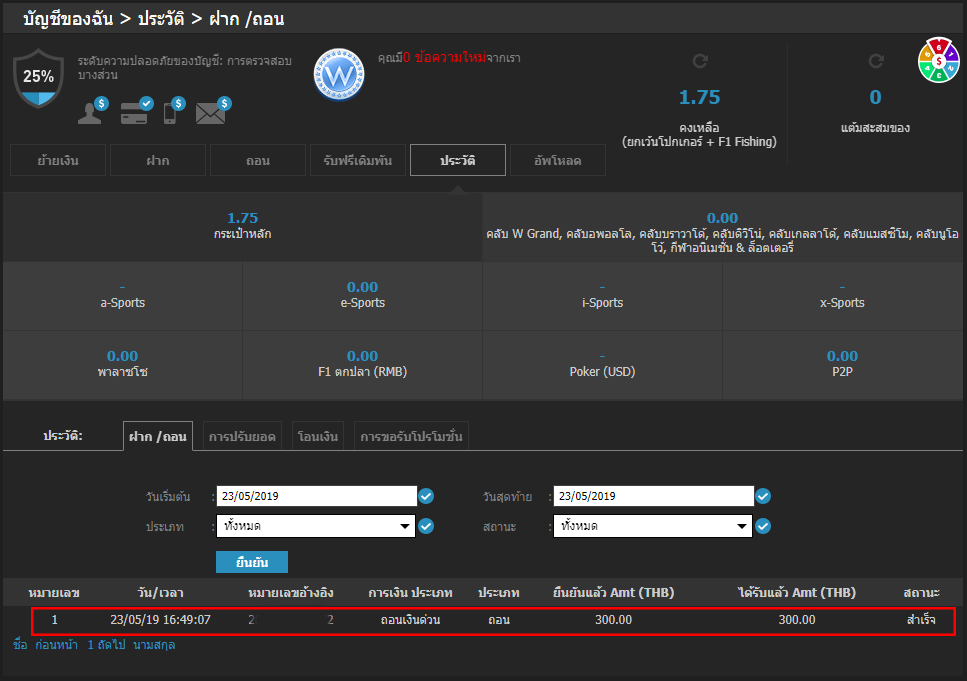Image resolution: width=967 pixels, height=681 pixels.
Task: Expand the ประเภท type dropdown
Action: point(316,526)
